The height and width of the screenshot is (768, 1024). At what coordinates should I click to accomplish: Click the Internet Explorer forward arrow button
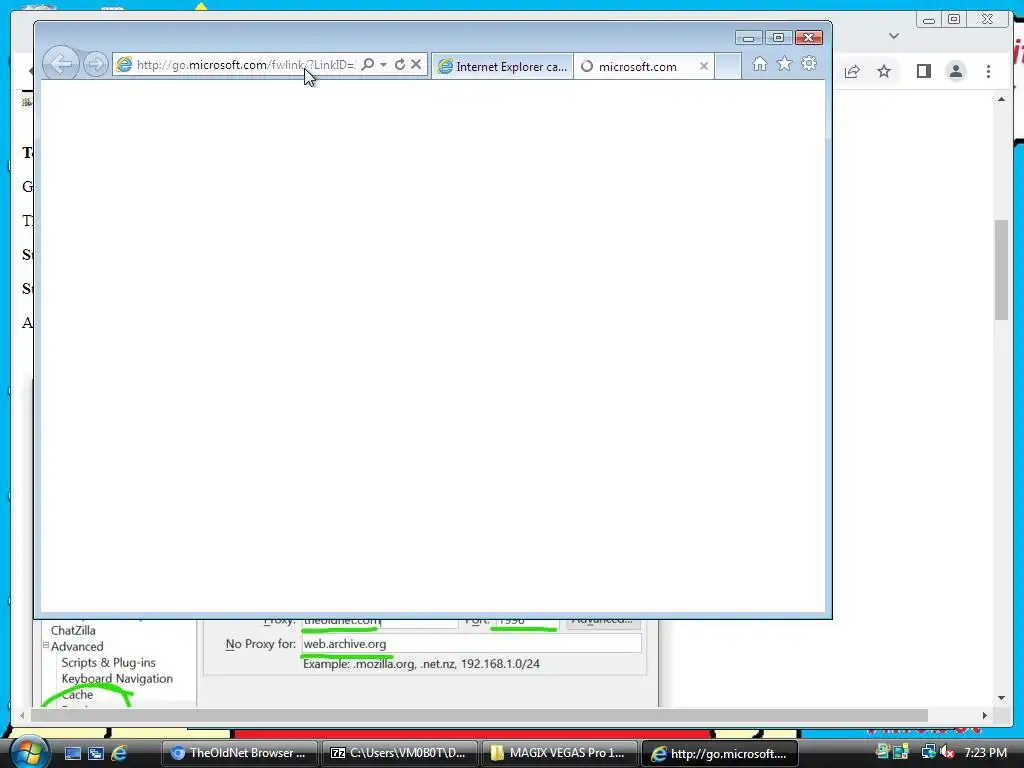(x=95, y=65)
